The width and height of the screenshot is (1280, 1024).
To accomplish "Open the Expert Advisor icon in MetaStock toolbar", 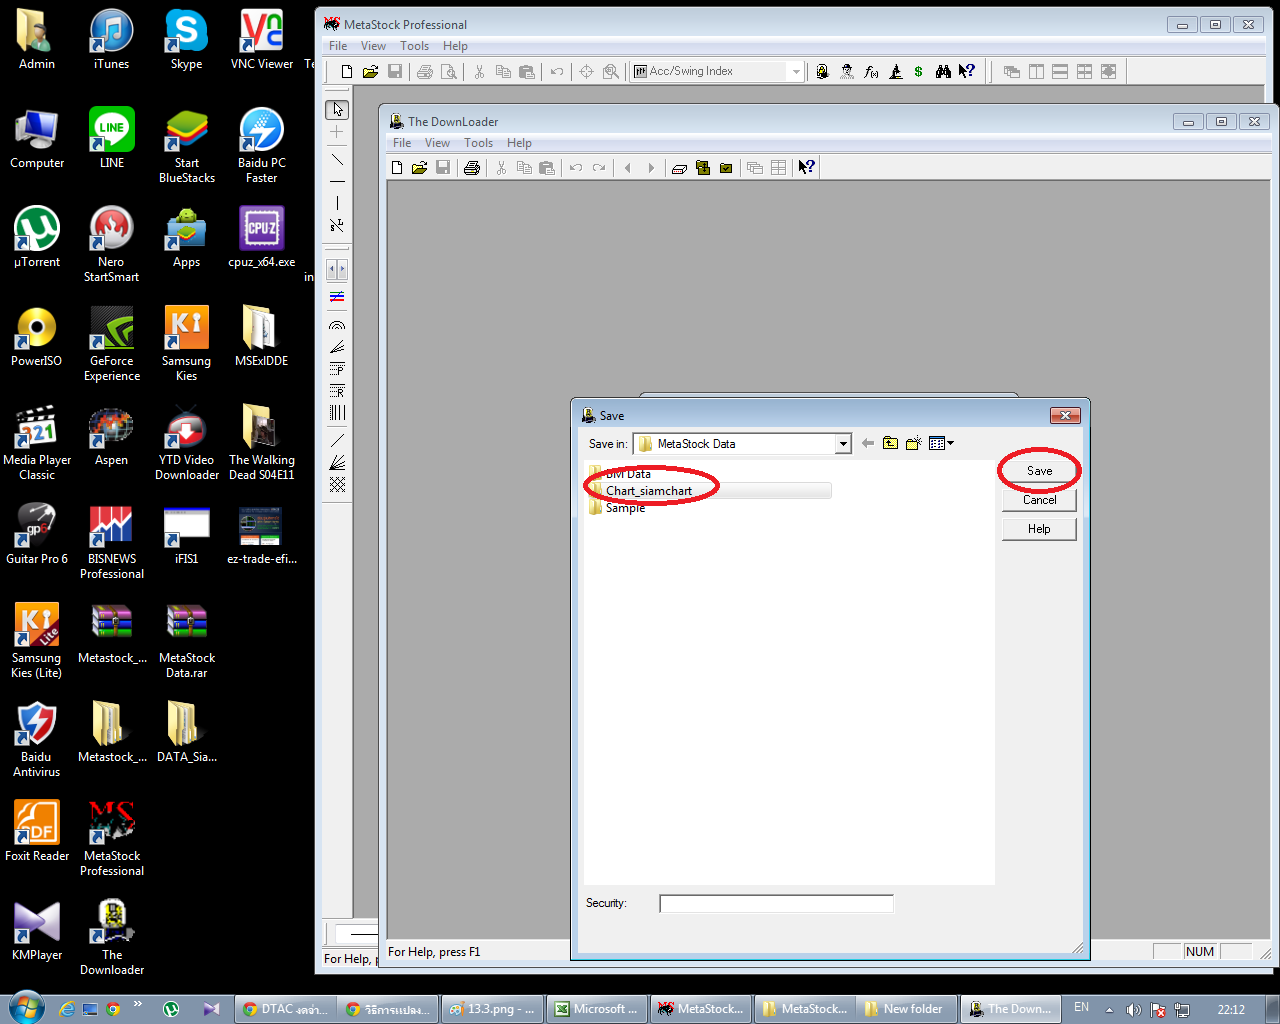I will [822, 72].
